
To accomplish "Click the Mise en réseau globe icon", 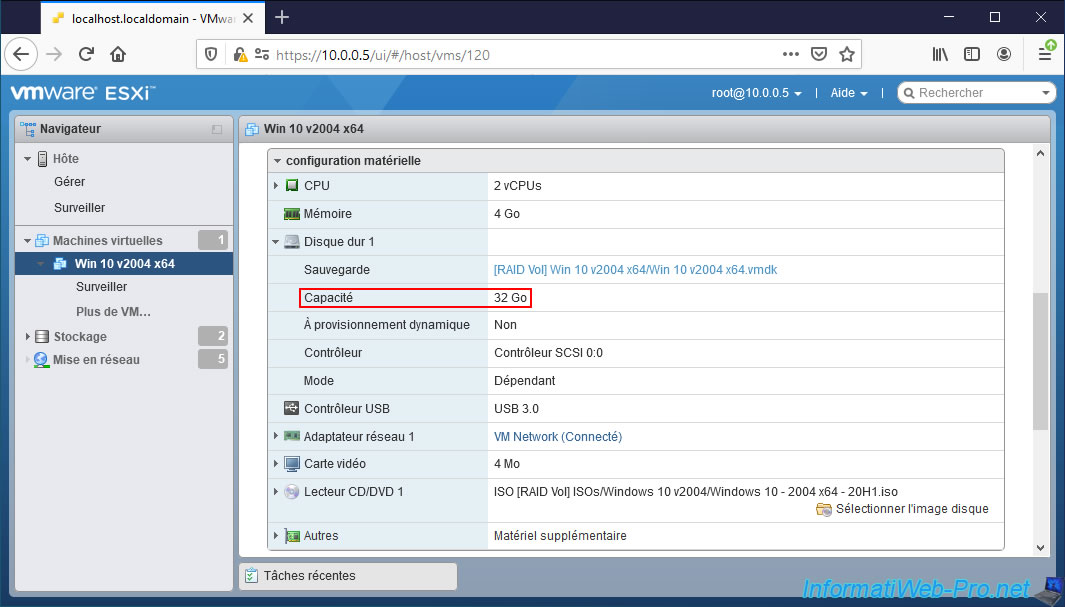I will pyautogui.click(x=41, y=360).
